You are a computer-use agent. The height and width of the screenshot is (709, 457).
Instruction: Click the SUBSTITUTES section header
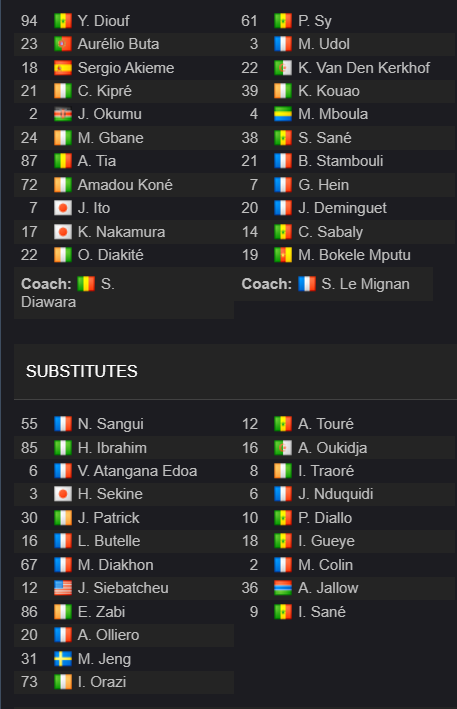[82, 371]
